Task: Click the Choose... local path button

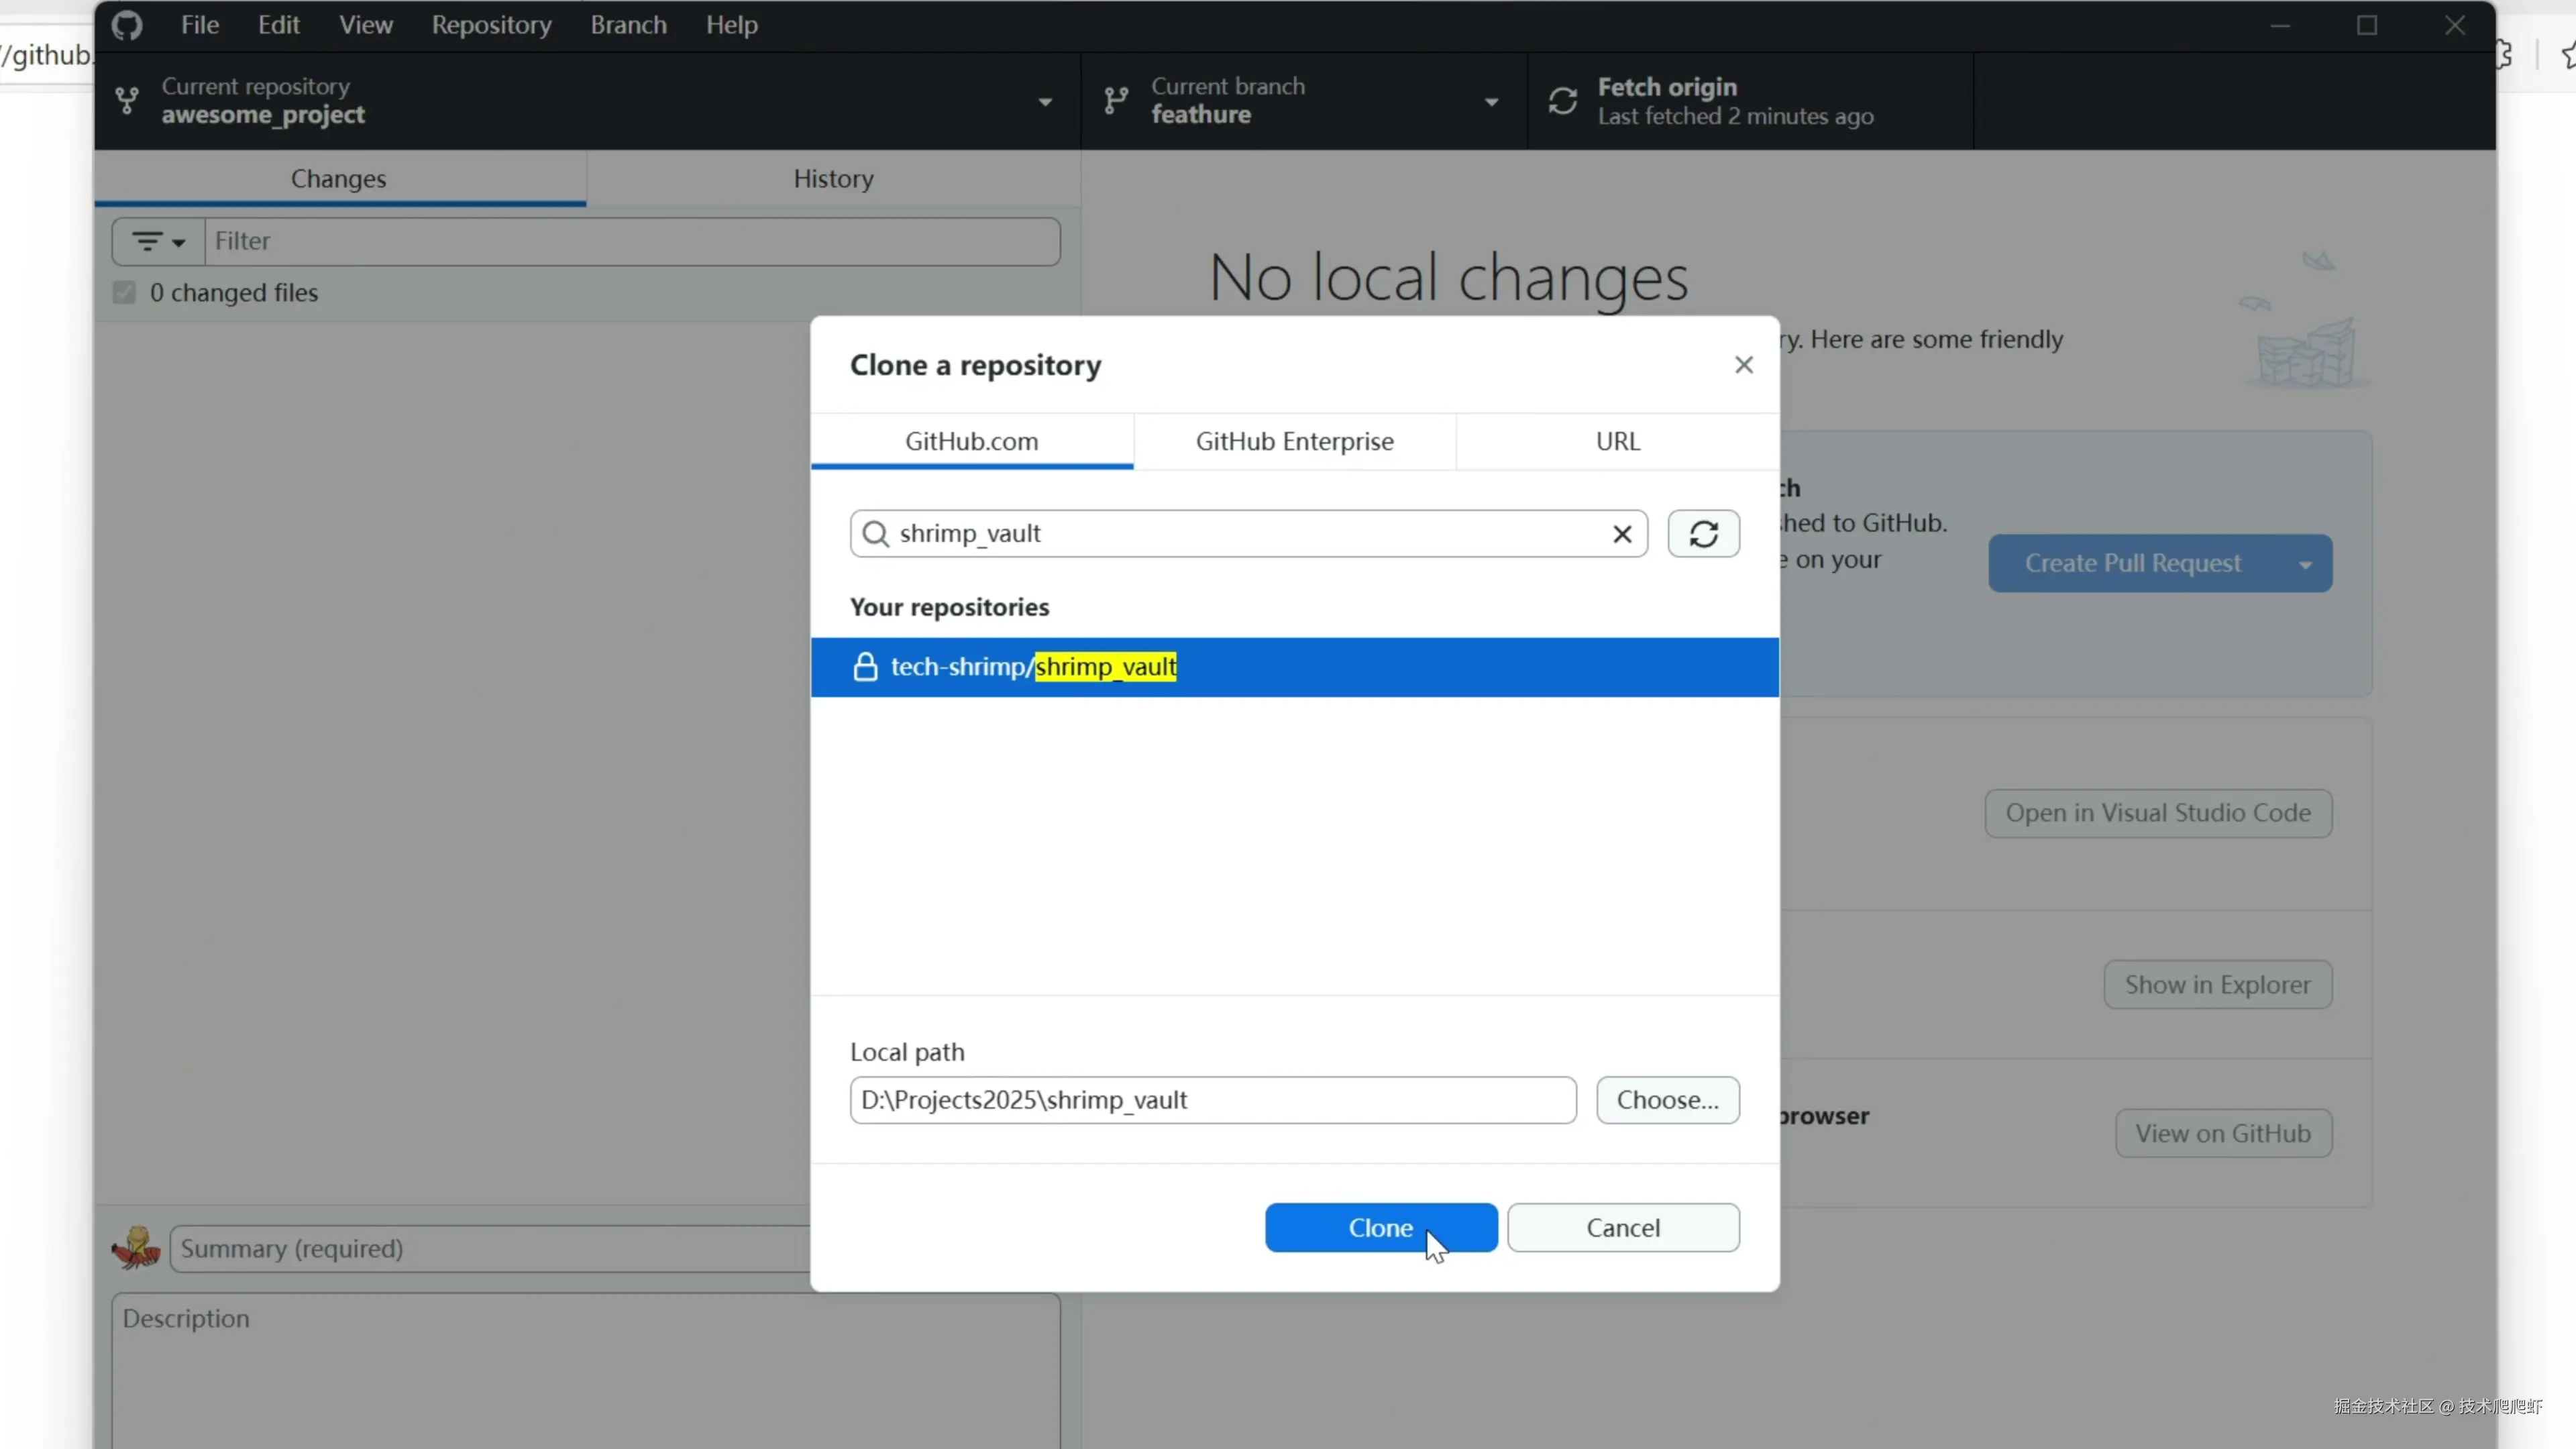Action: pyautogui.click(x=1667, y=1100)
